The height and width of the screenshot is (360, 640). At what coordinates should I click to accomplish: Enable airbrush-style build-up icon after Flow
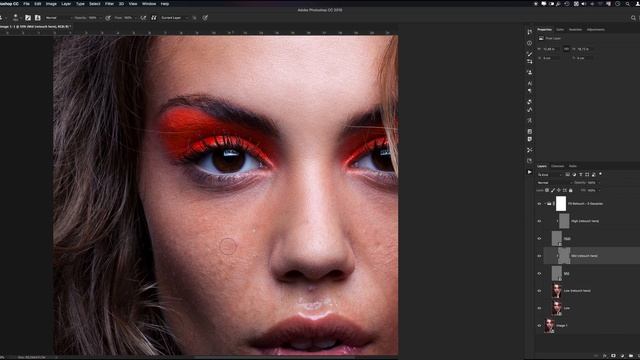[143, 18]
